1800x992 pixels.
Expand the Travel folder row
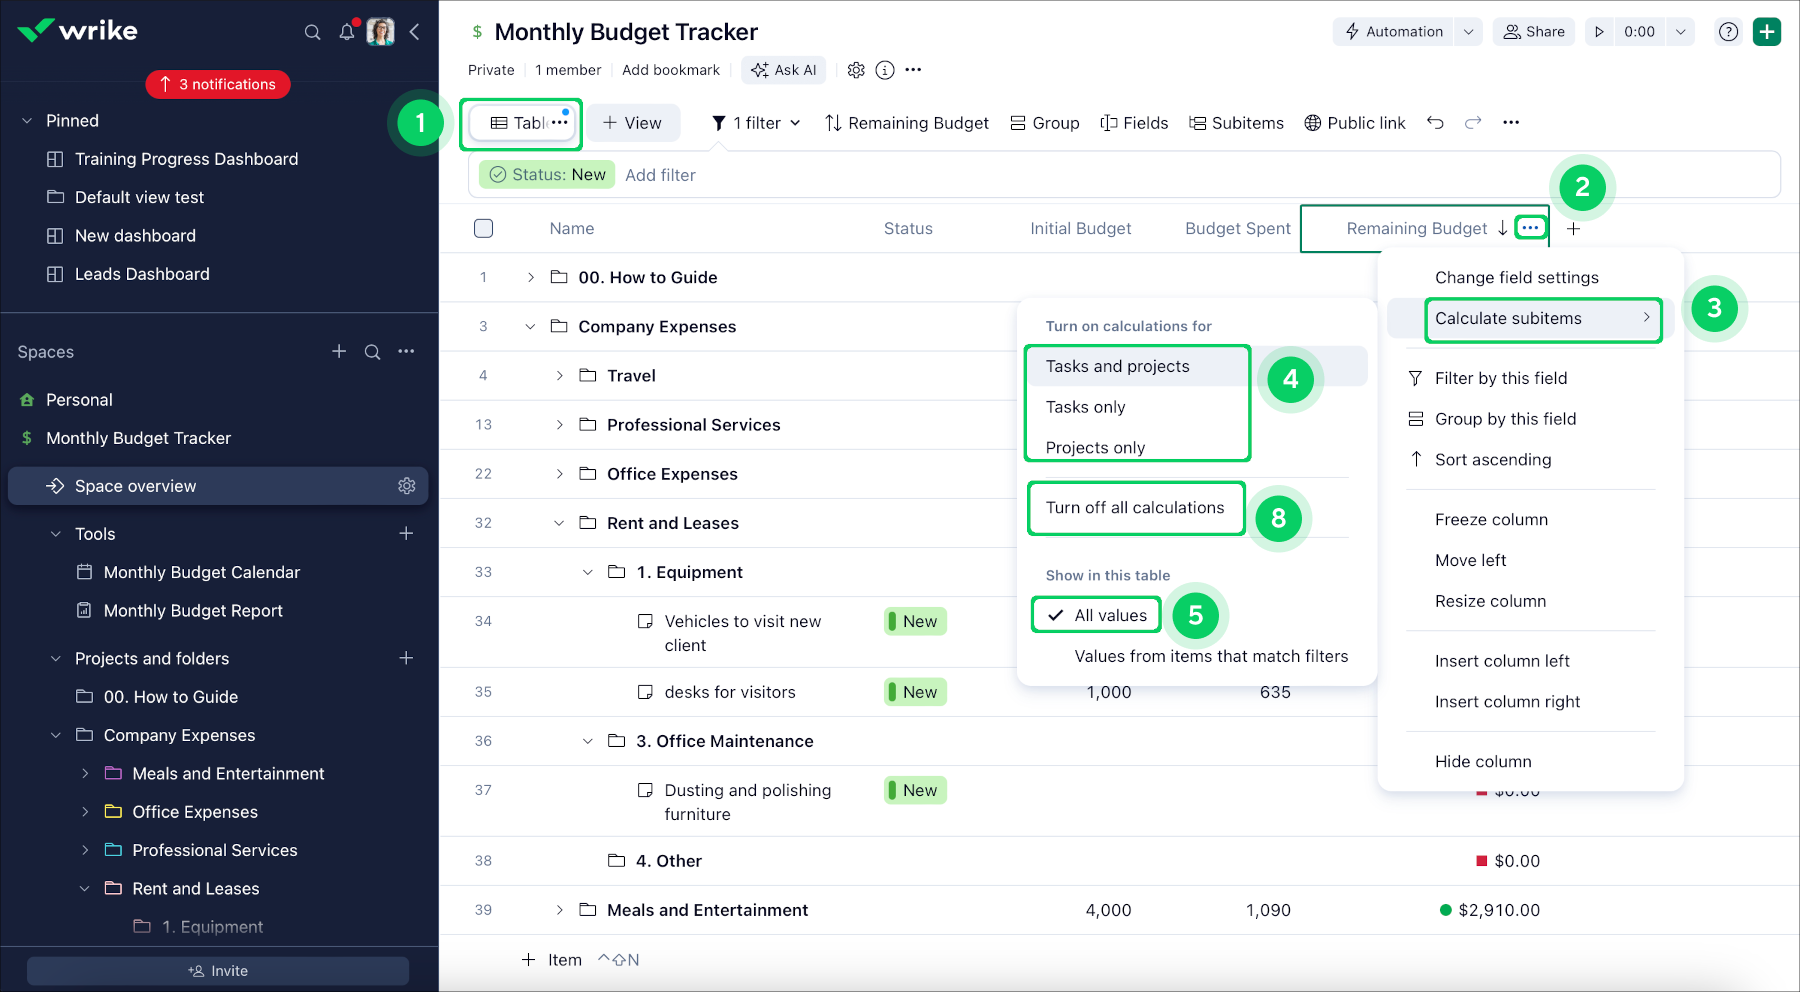560,376
